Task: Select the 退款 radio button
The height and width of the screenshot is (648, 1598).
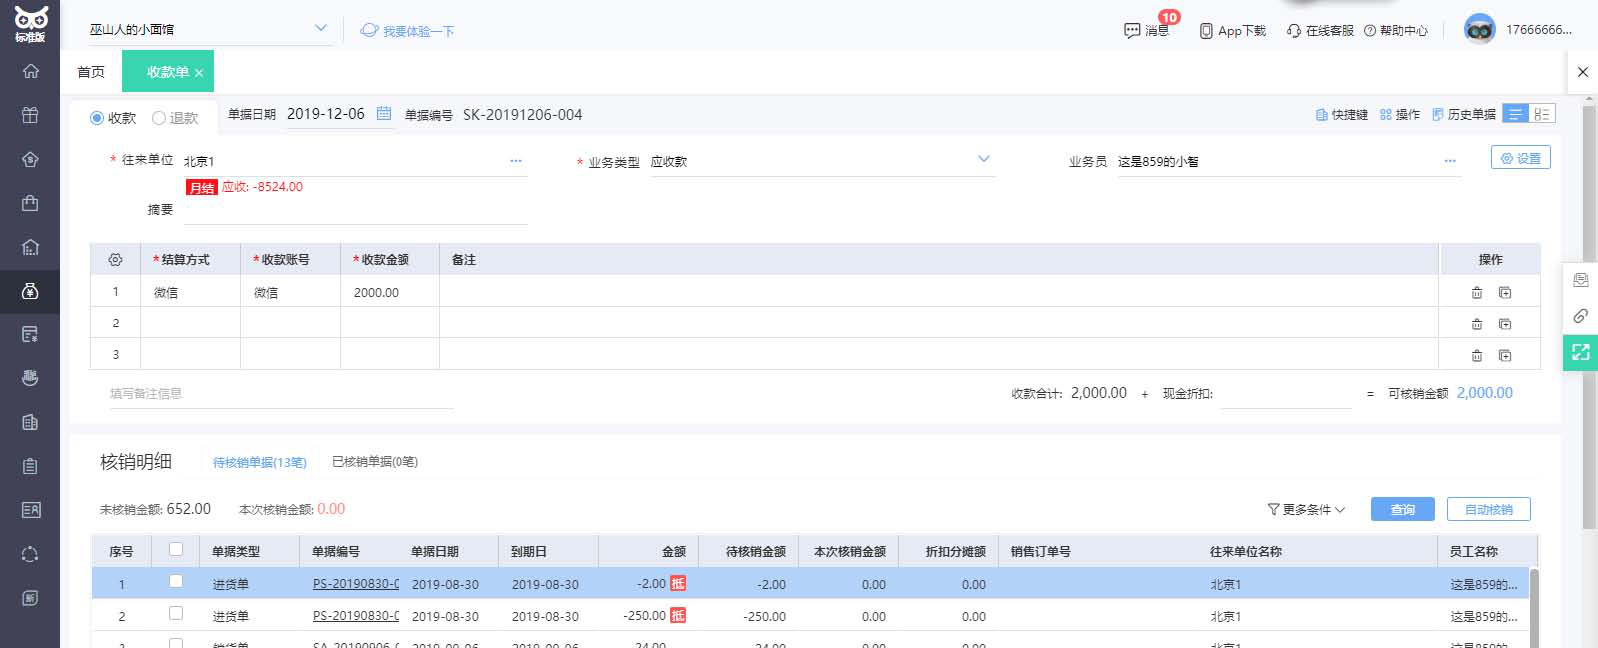Action: coord(159,118)
